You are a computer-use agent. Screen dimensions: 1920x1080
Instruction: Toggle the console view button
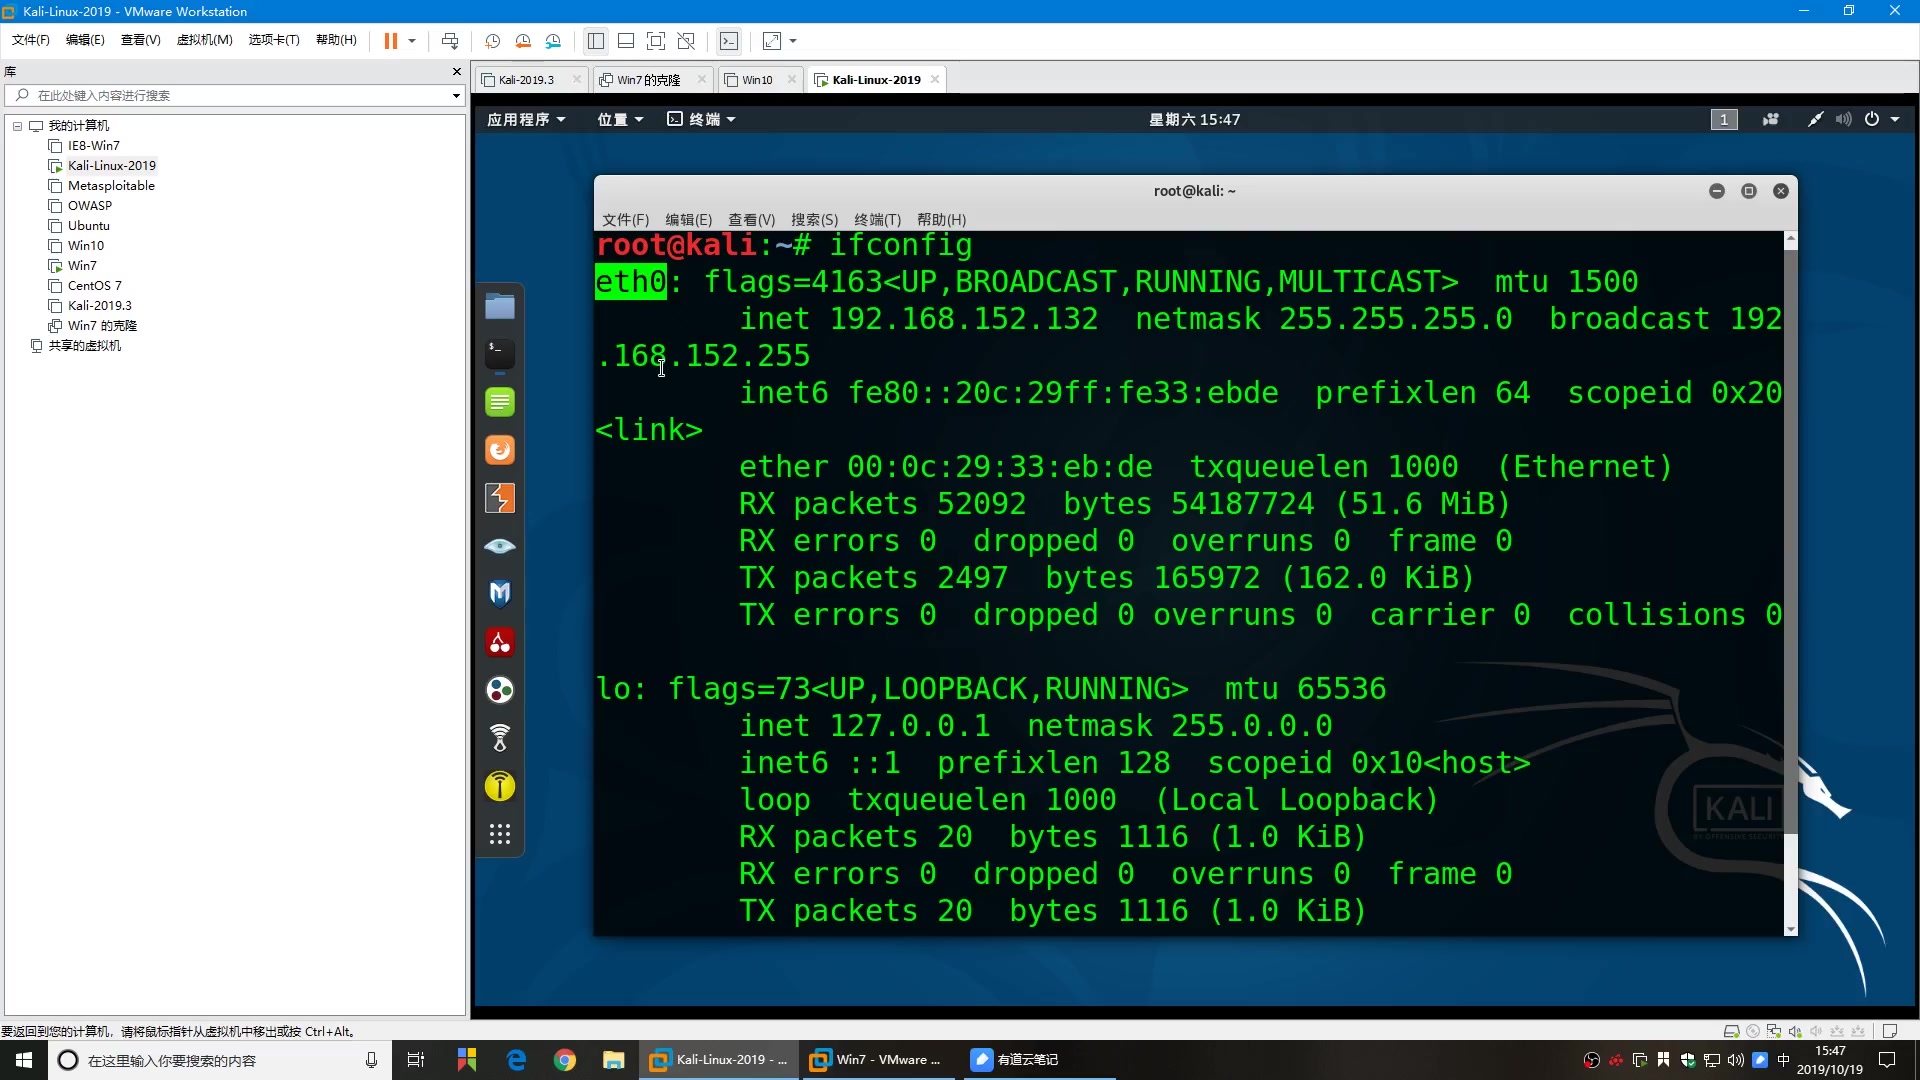[729, 41]
